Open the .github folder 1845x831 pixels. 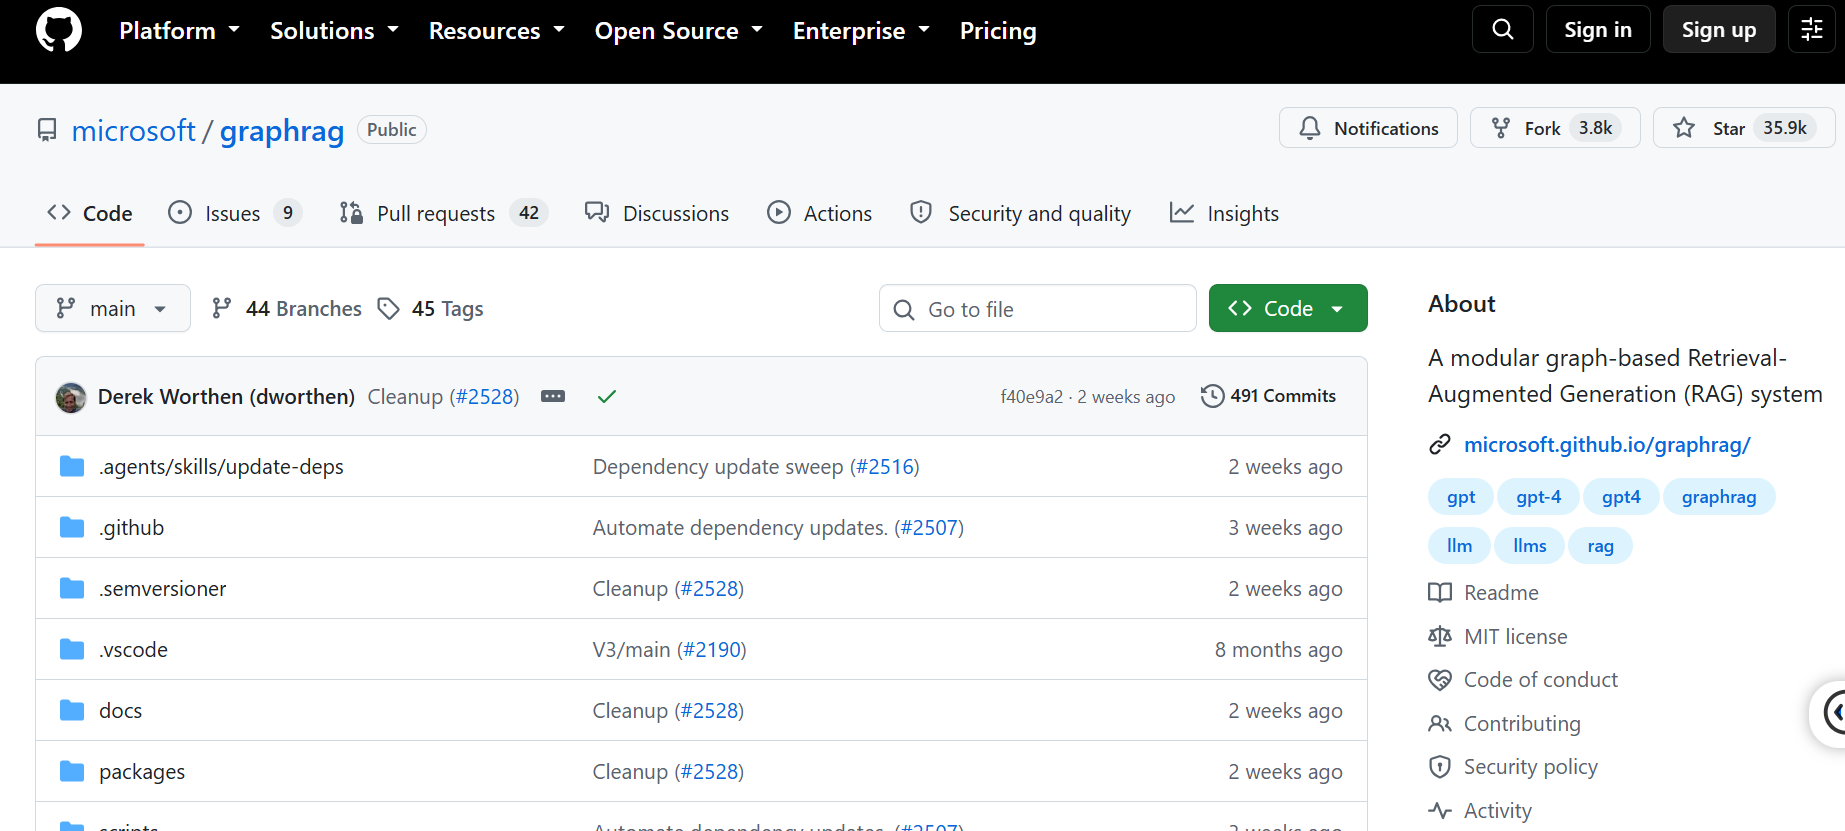[131, 527]
